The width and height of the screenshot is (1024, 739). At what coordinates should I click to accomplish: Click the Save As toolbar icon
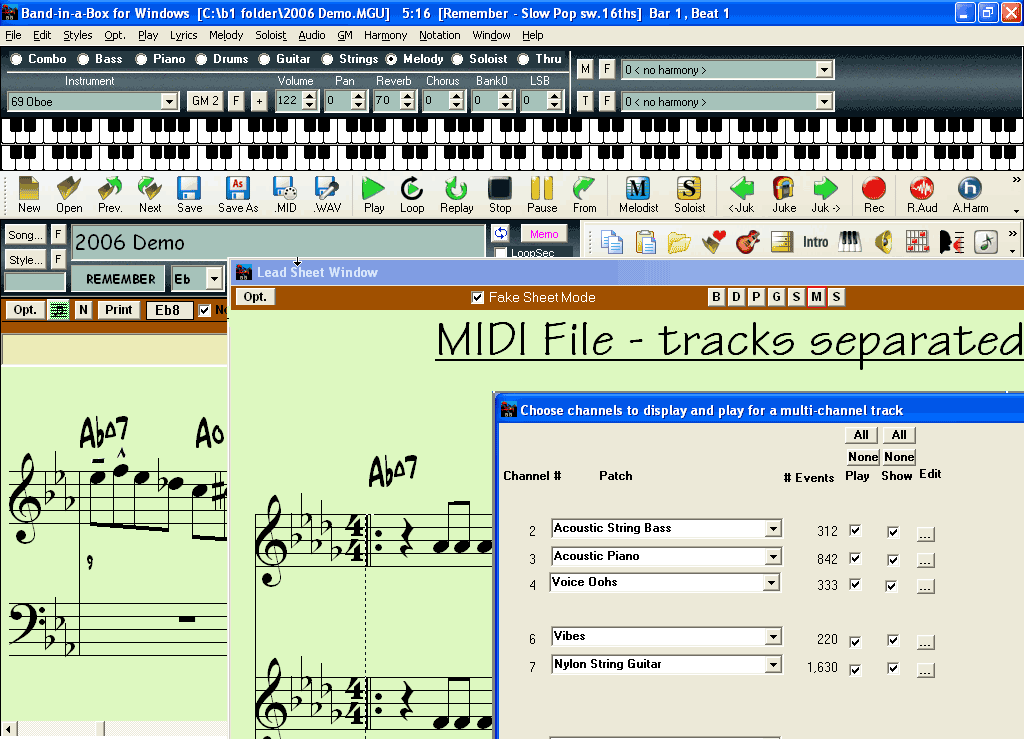[238, 195]
